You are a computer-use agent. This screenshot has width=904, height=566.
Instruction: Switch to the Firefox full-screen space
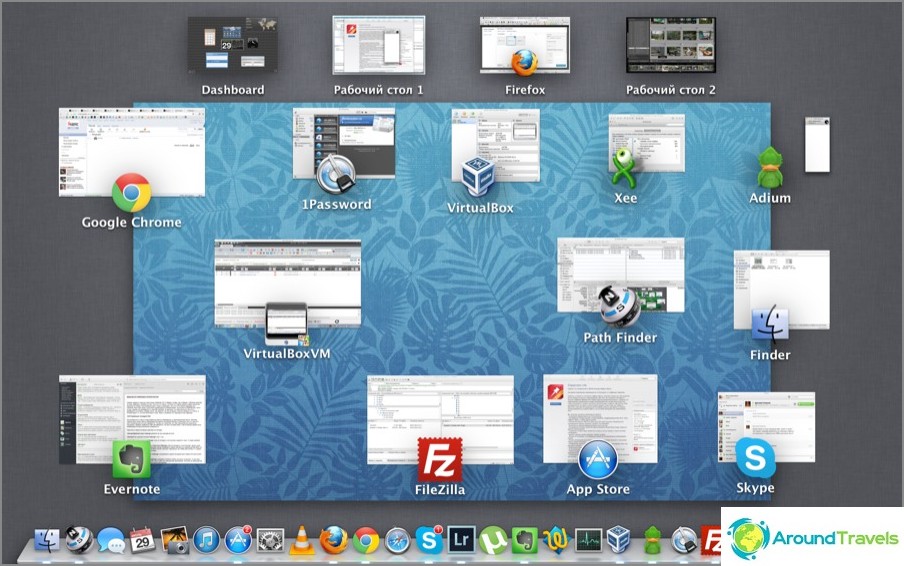pyautogui.click(x=525, y=45)
